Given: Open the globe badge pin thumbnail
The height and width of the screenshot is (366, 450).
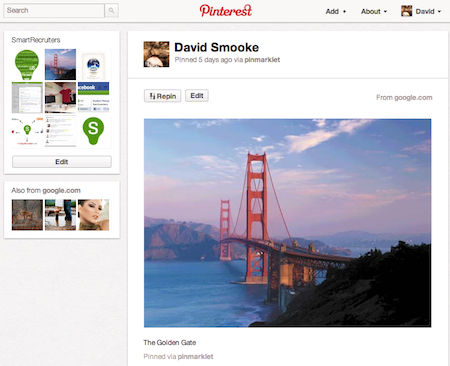Looking at the screenshot, I should click(93, 64).
